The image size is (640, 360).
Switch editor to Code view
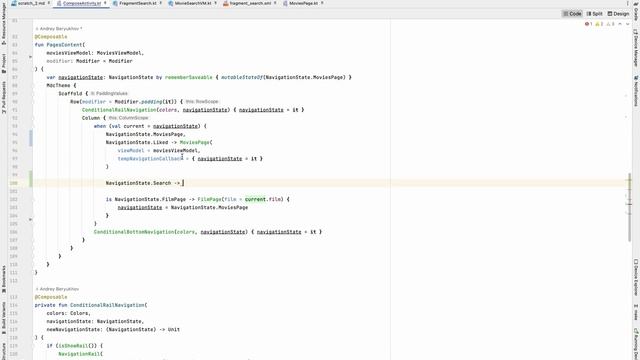tap(572, 14)
